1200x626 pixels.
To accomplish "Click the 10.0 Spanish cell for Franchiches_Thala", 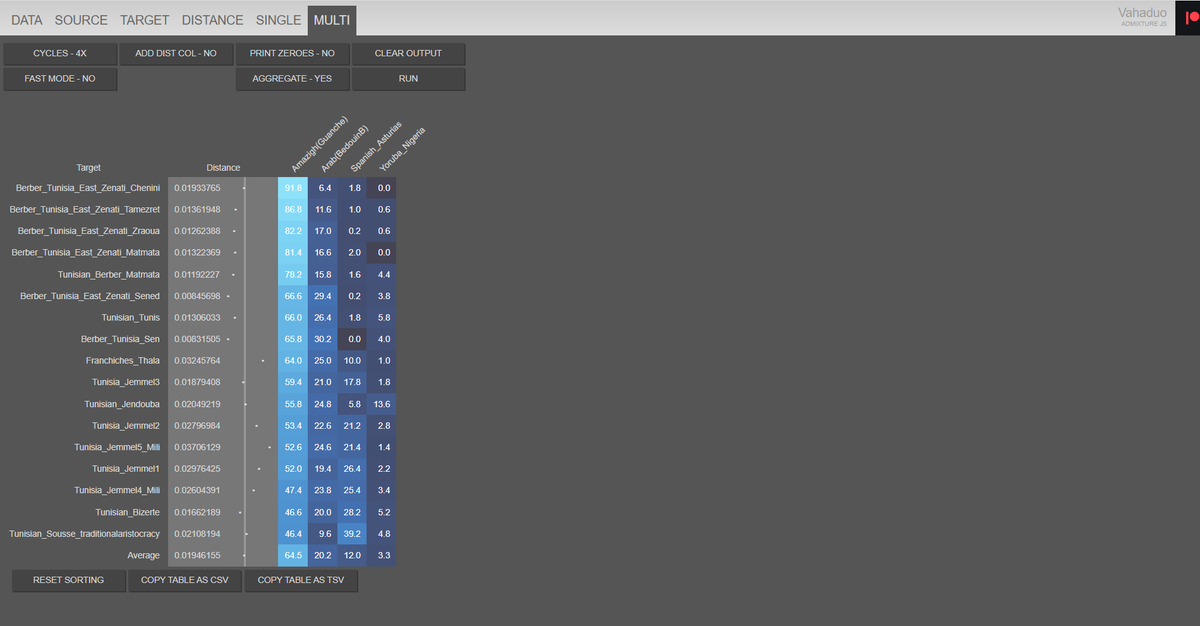I will click(x=353, y=360).
